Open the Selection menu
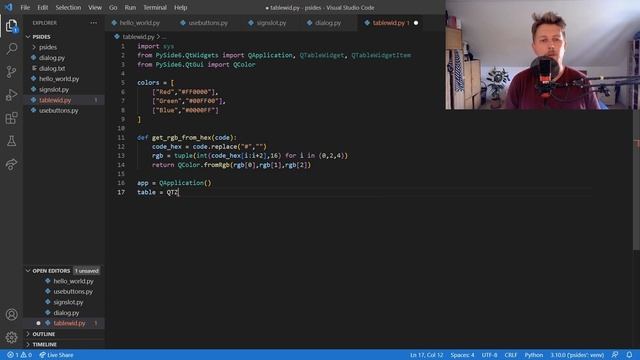The image size is (640, 360). click(x=68, y=7)
